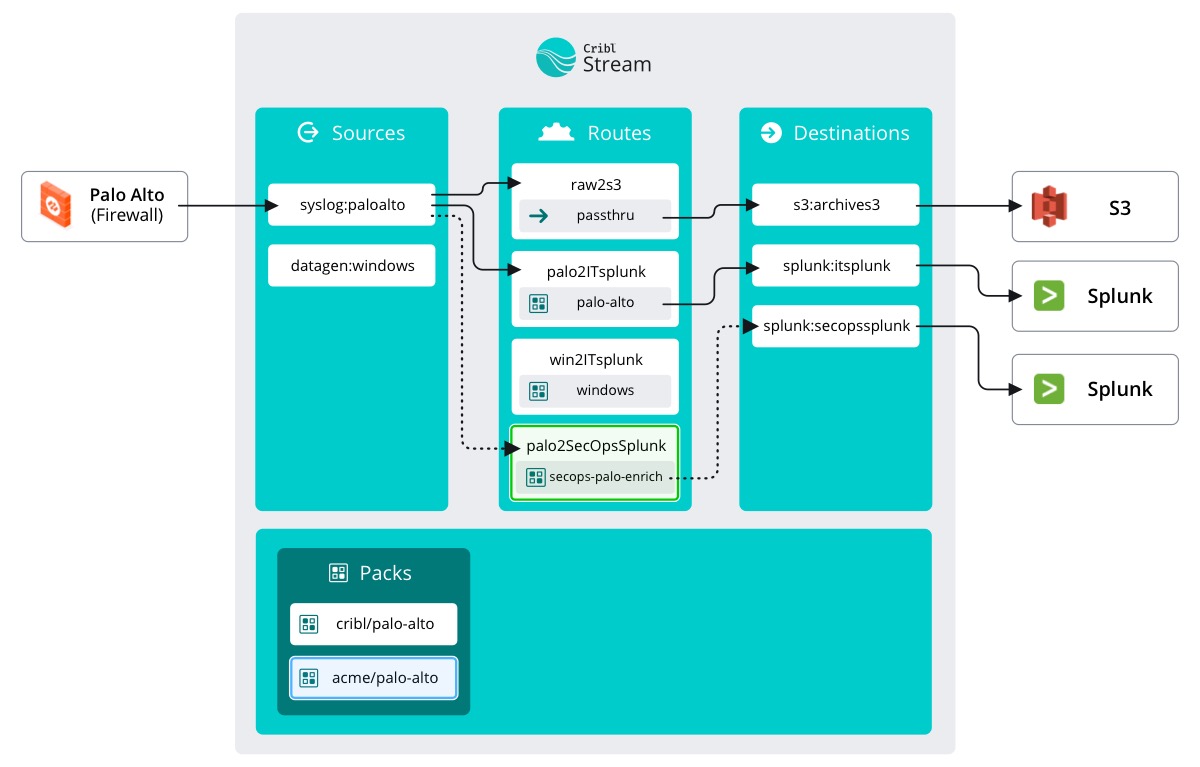This screenshot has width=1200, height=767.
Task: Click the passthru pipeline arrow icon
Action: tap(538, 216)
